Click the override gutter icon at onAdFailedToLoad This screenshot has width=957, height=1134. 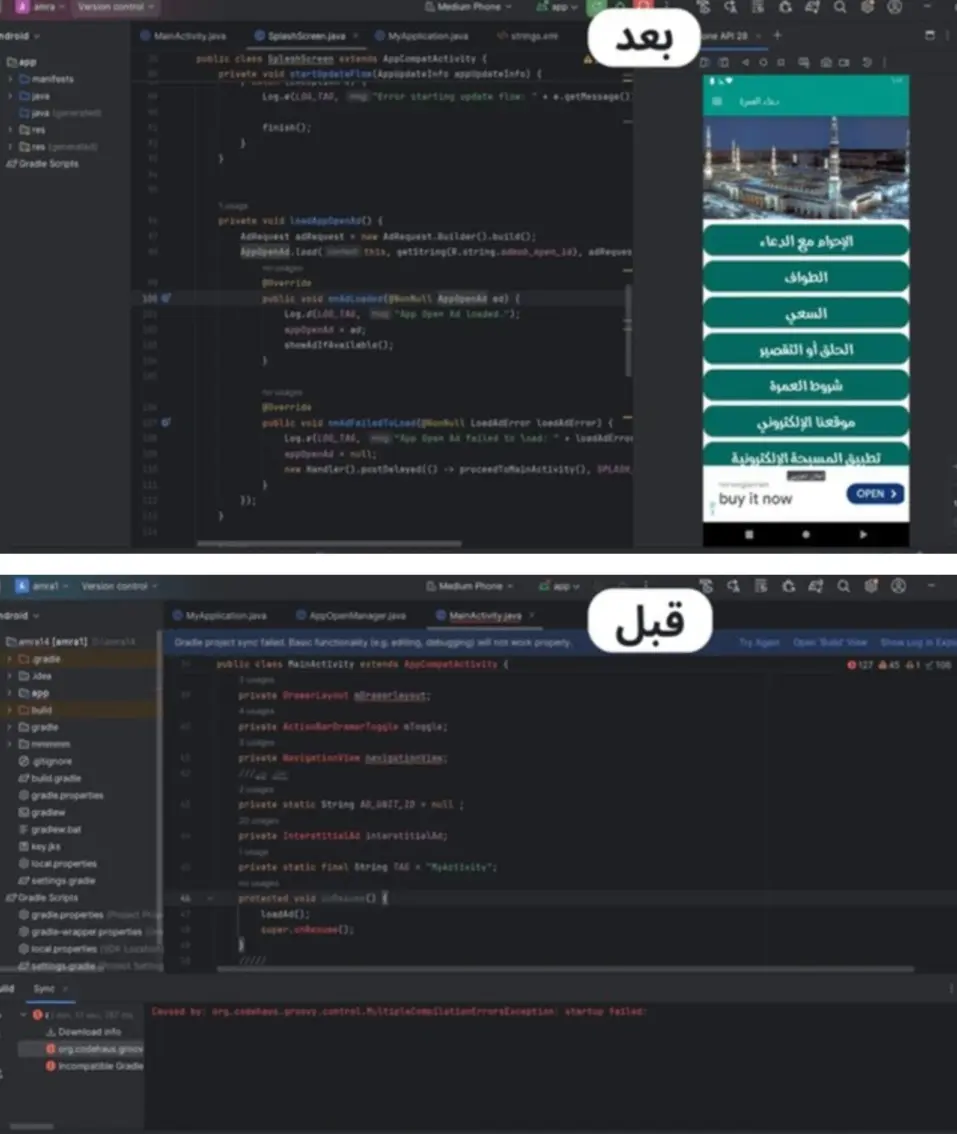pyautogui.click(x=166, y=422)
